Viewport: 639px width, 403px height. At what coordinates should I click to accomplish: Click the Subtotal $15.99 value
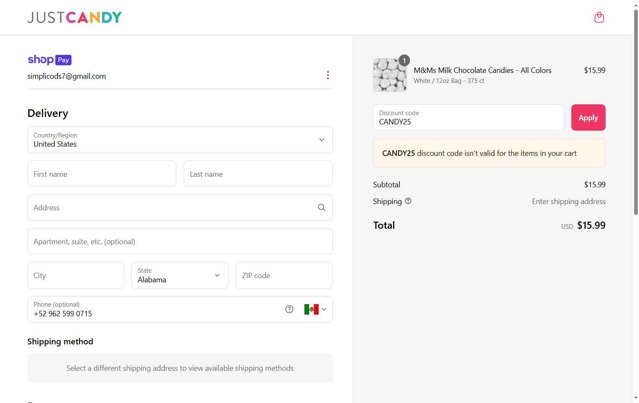coord(595,185)
